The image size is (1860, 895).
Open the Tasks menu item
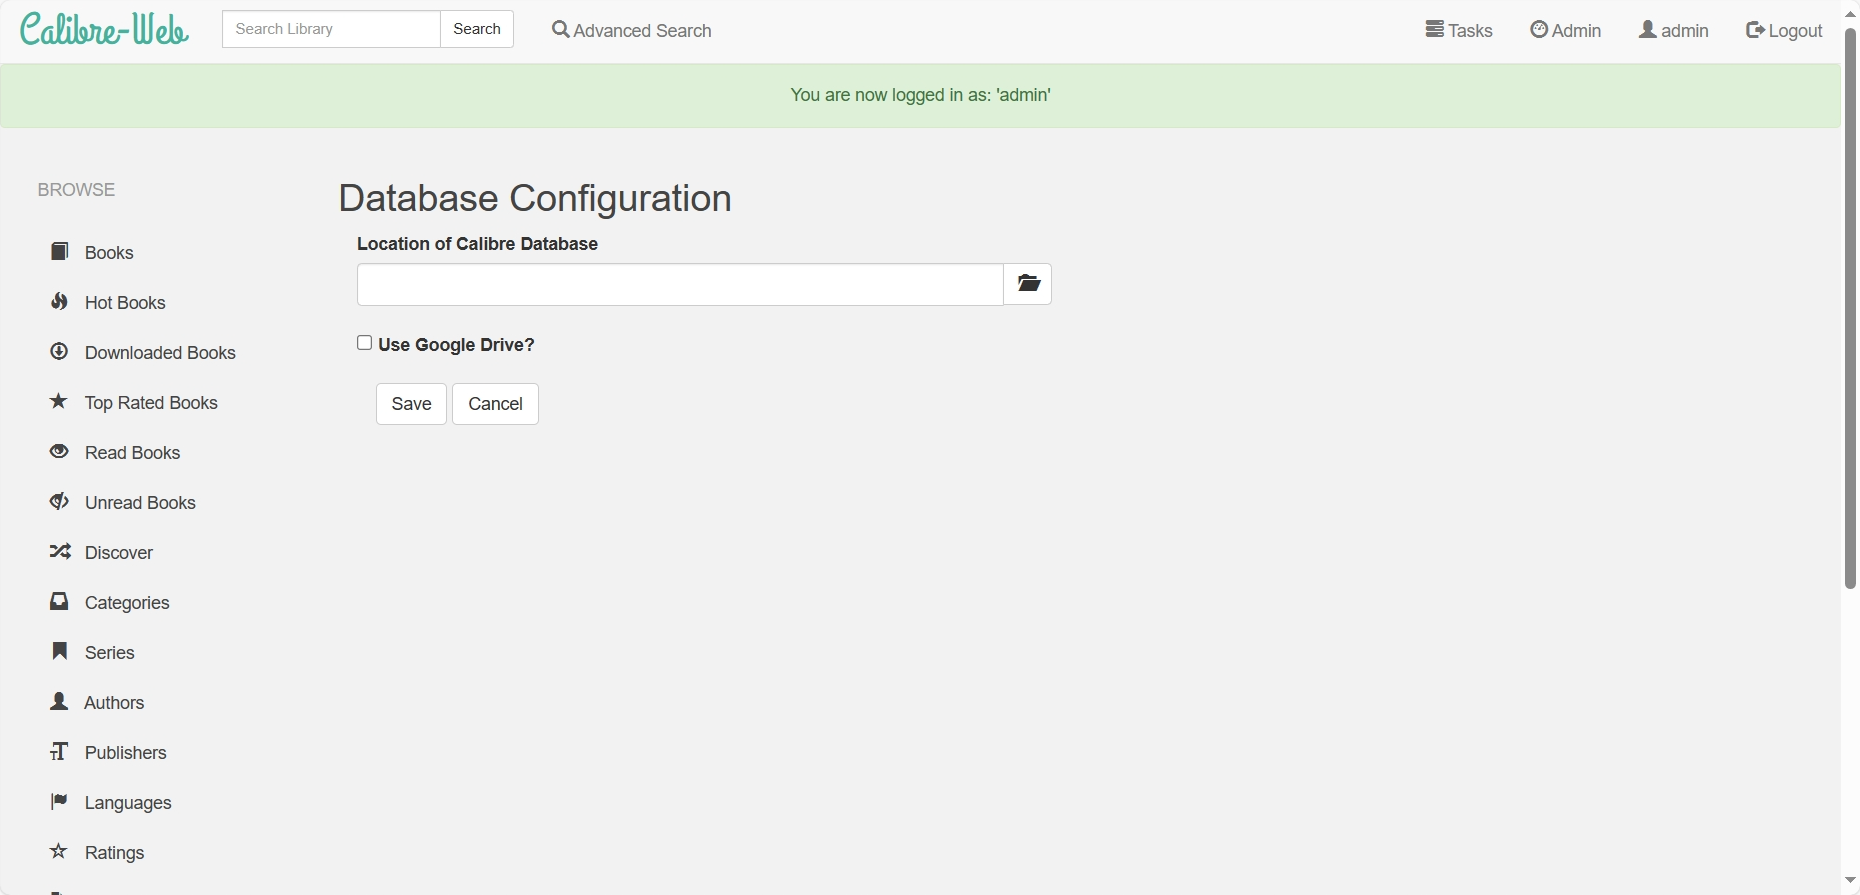[1459, 30]
